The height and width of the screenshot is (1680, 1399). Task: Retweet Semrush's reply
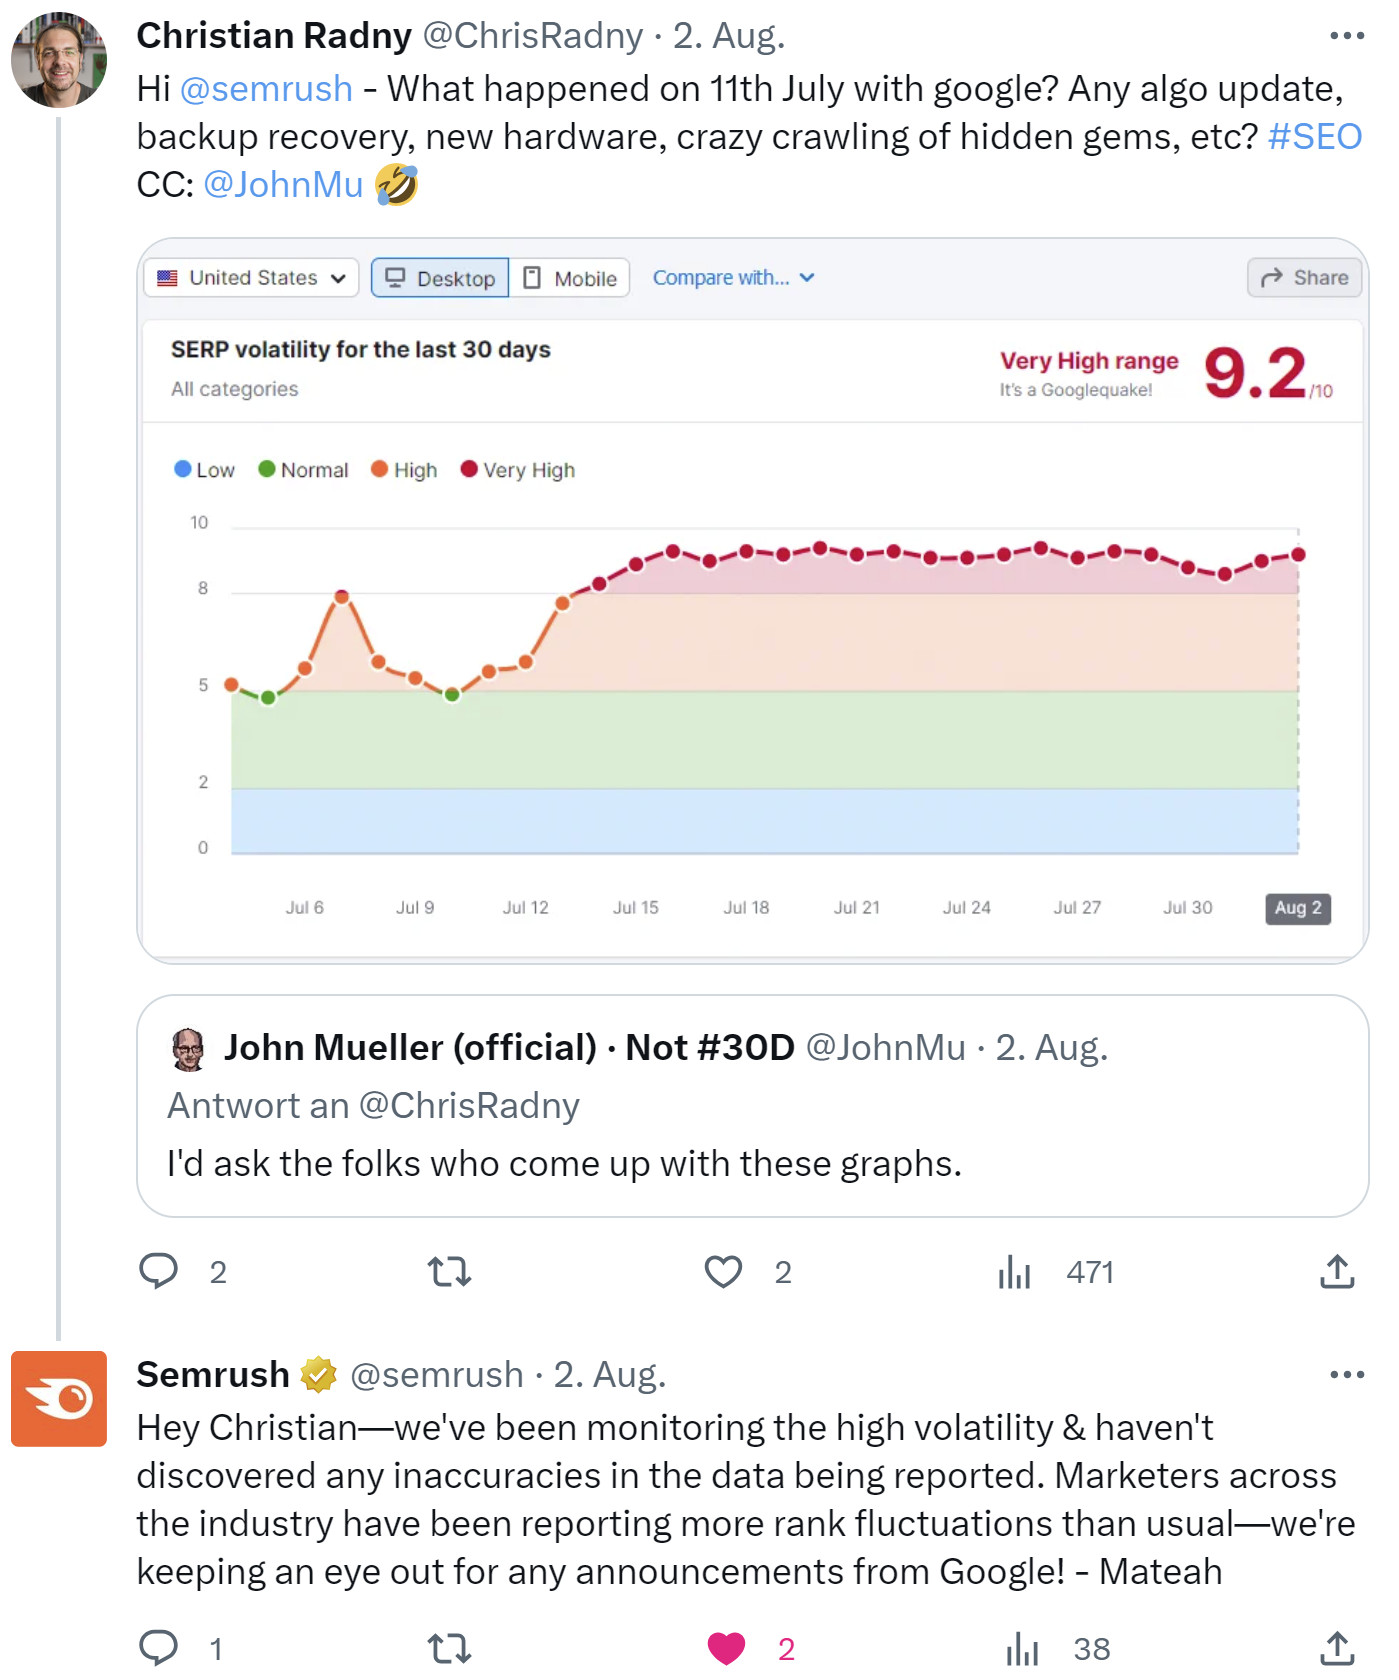448,1648
